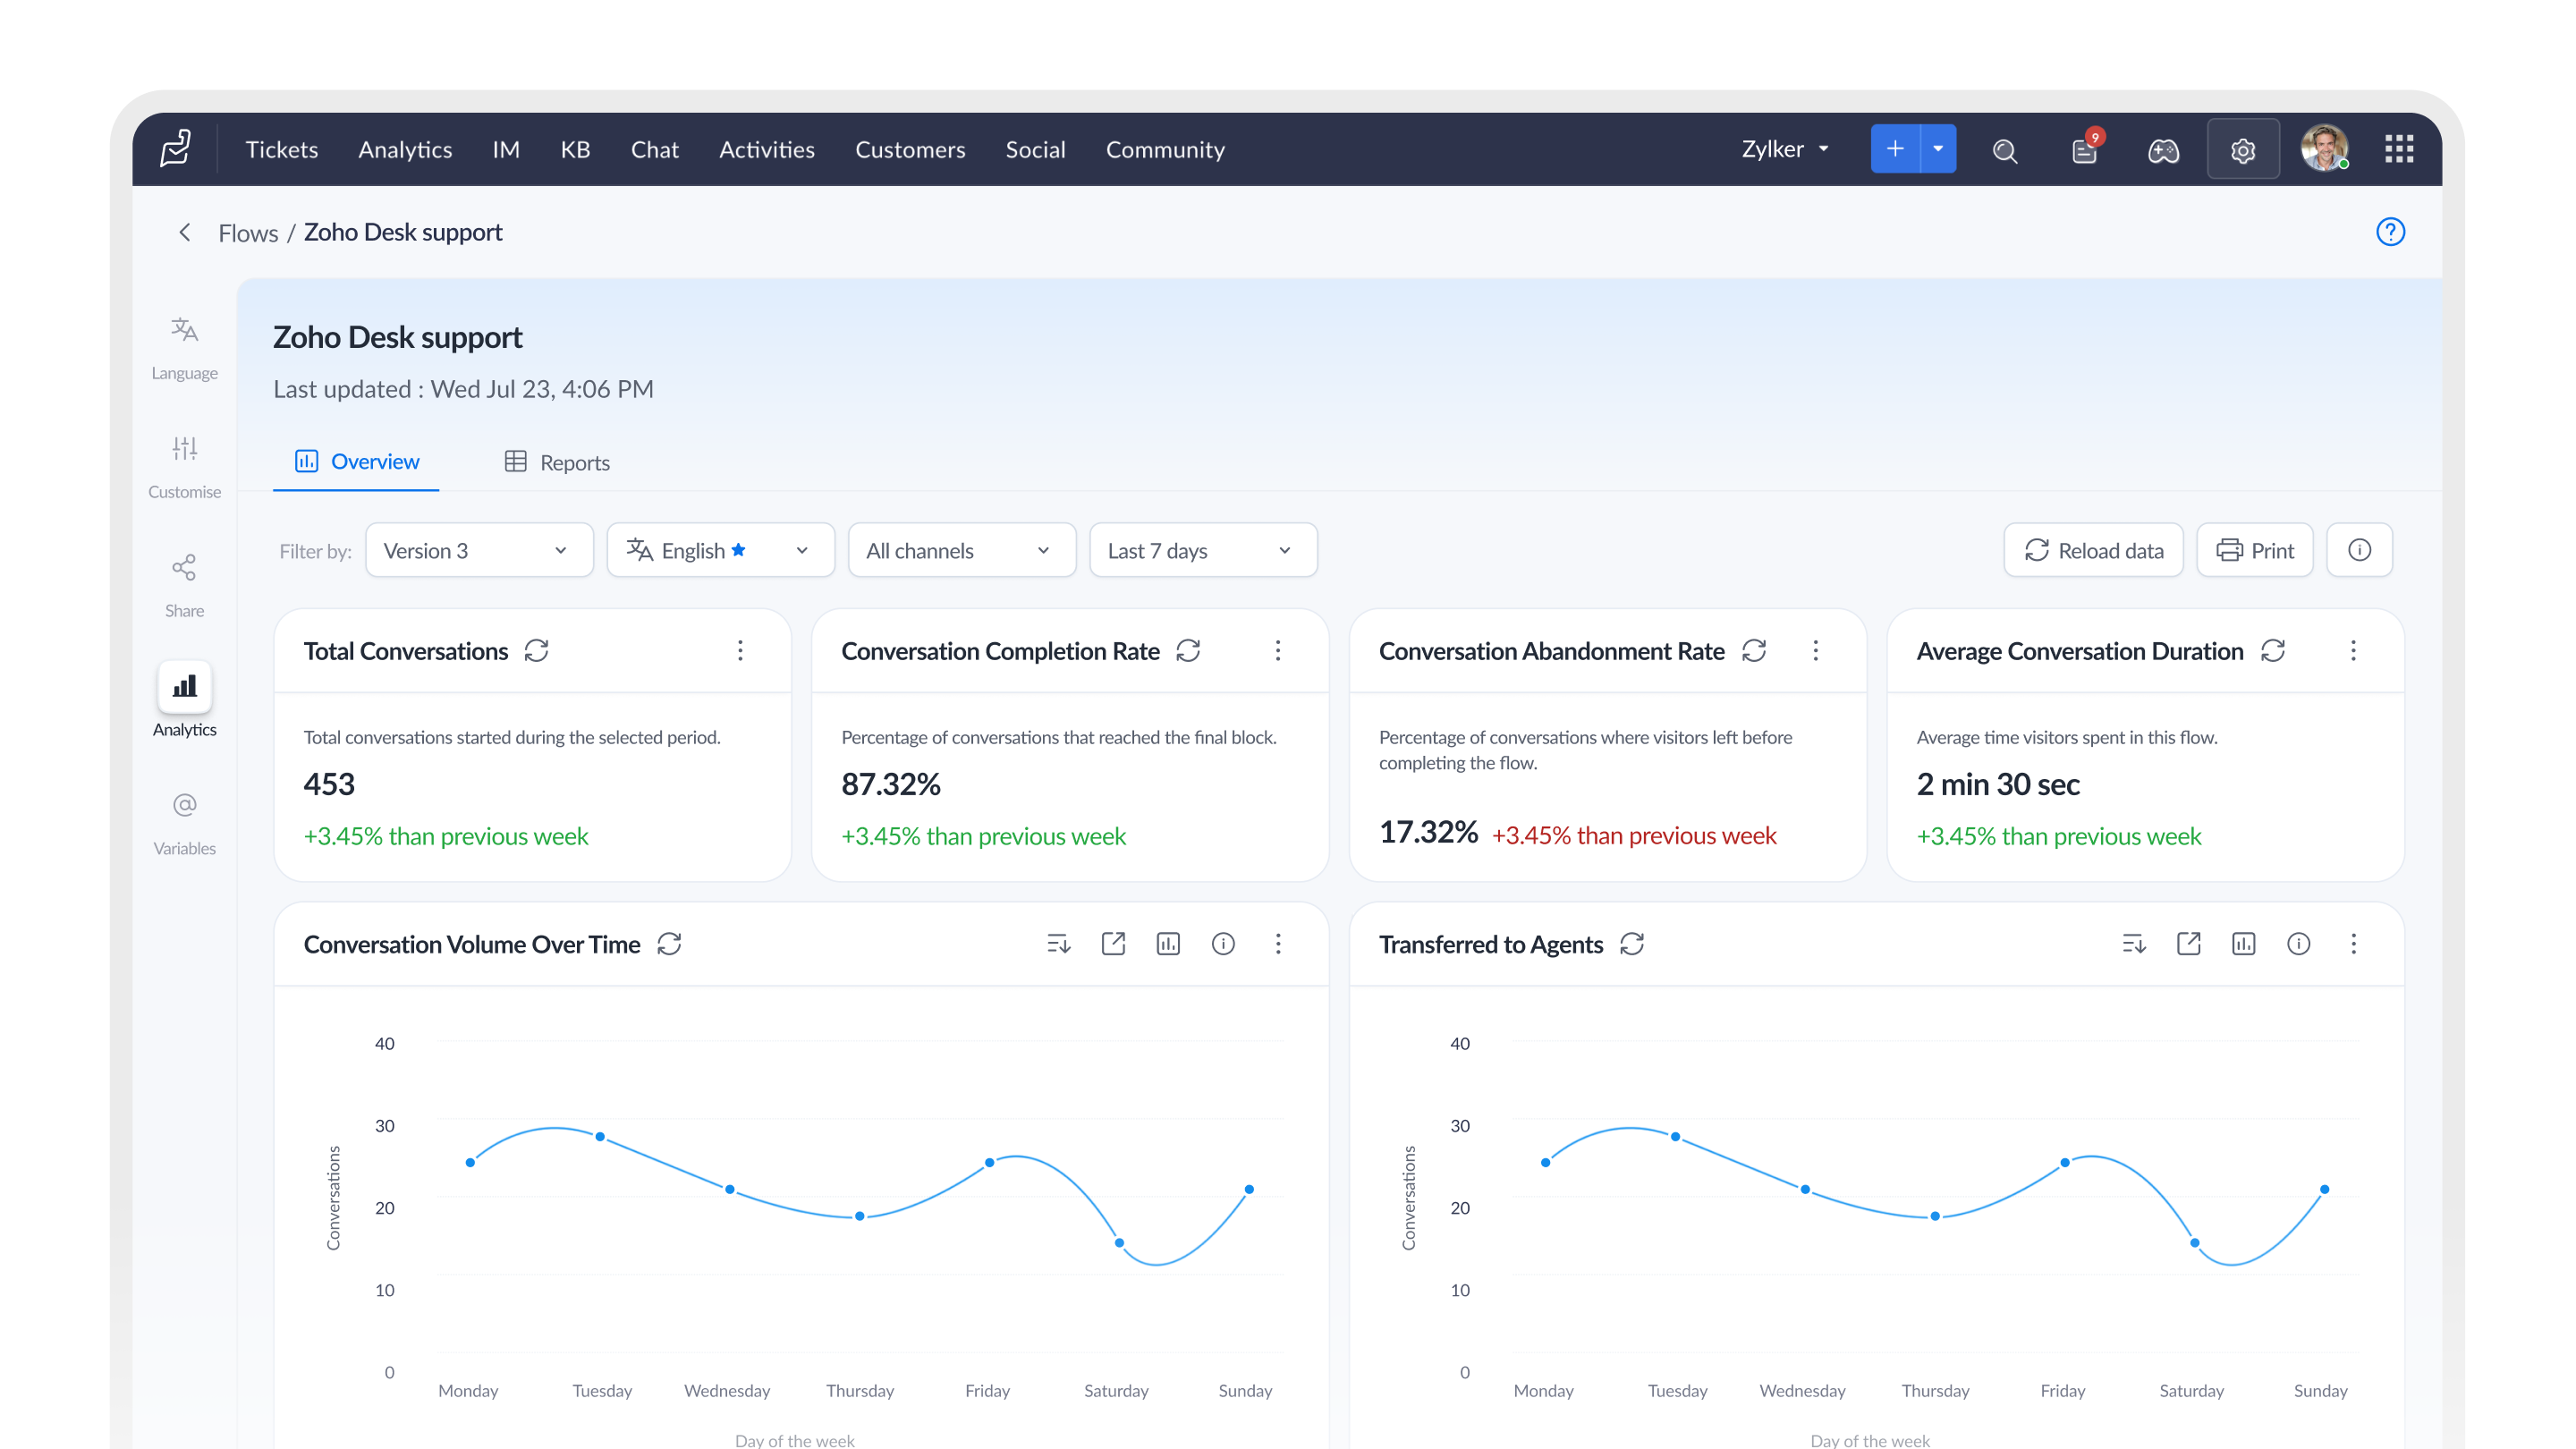
Task: Open notifications icon with red badge
Action: [2085, 149]
